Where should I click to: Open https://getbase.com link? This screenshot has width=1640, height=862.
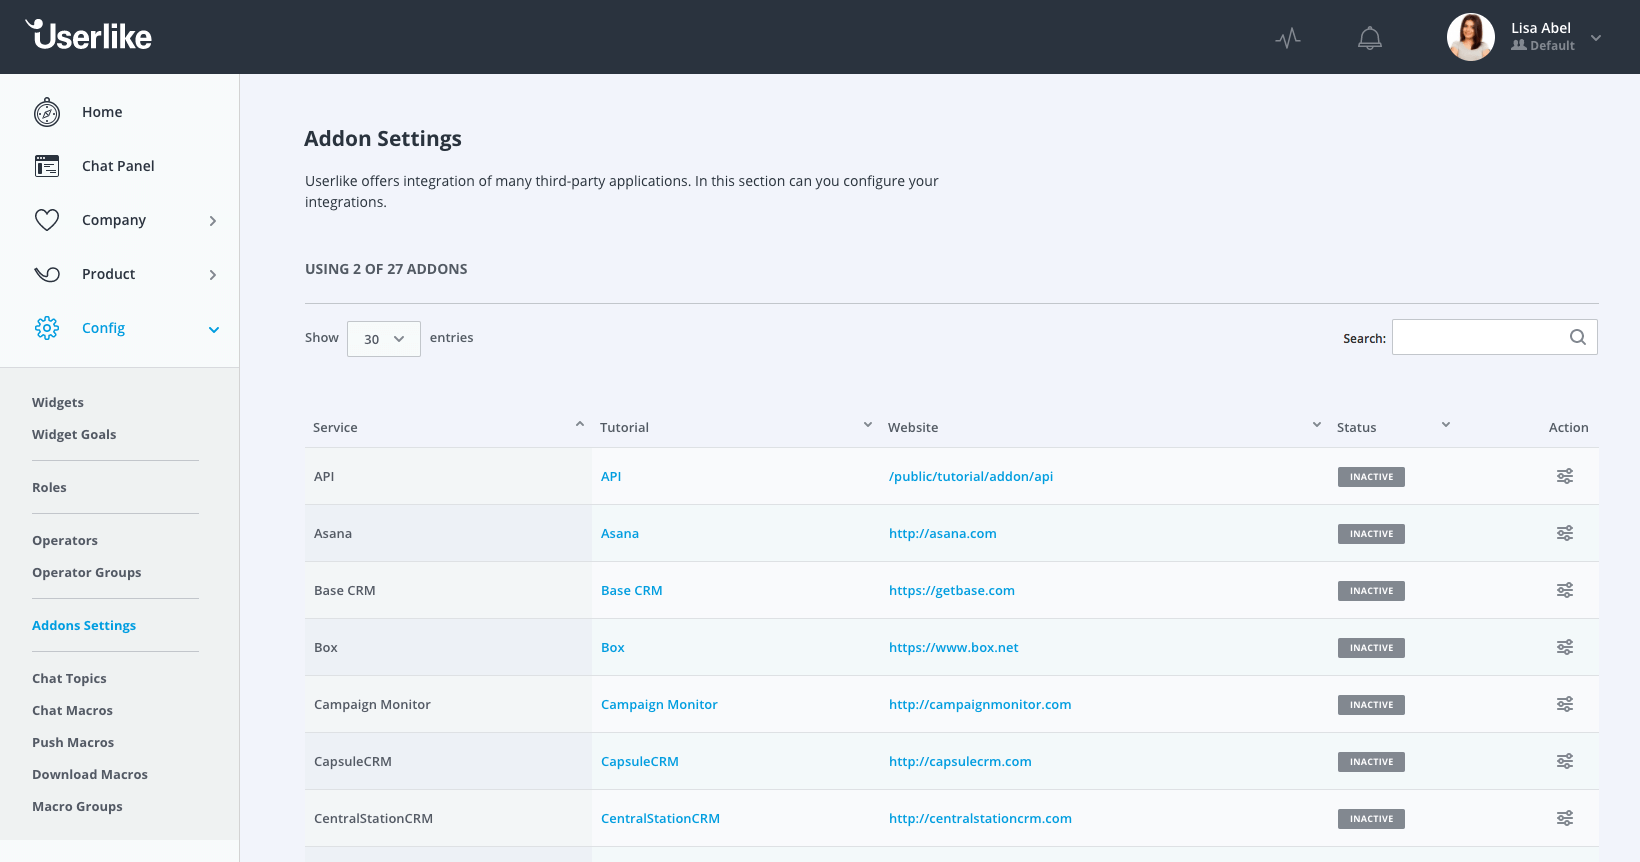(x=952, y=590)
